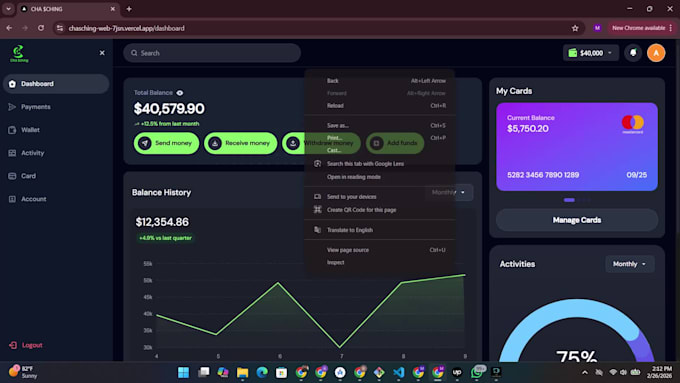Bookmark page with the star icon
Viewport: 680px width, 383px height.
pos(575,28)
